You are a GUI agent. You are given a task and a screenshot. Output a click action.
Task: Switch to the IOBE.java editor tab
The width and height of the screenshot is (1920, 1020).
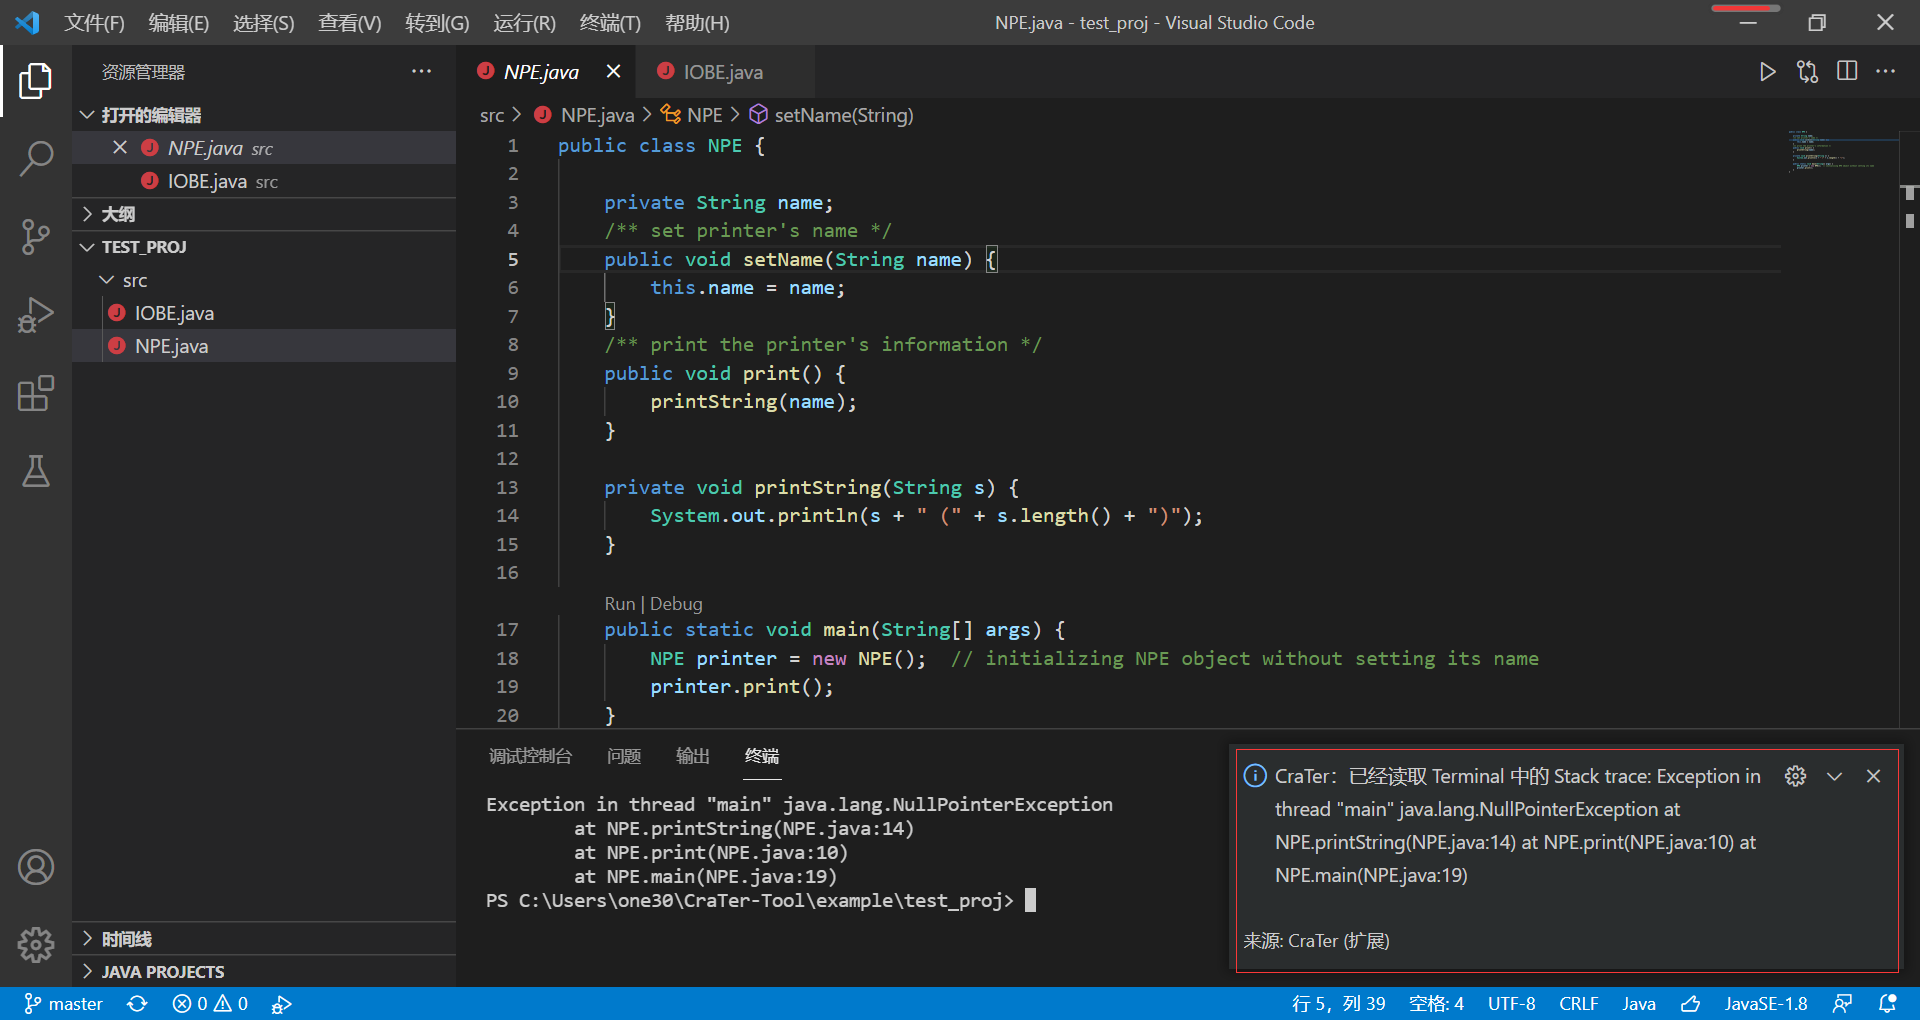click(723, 72)
